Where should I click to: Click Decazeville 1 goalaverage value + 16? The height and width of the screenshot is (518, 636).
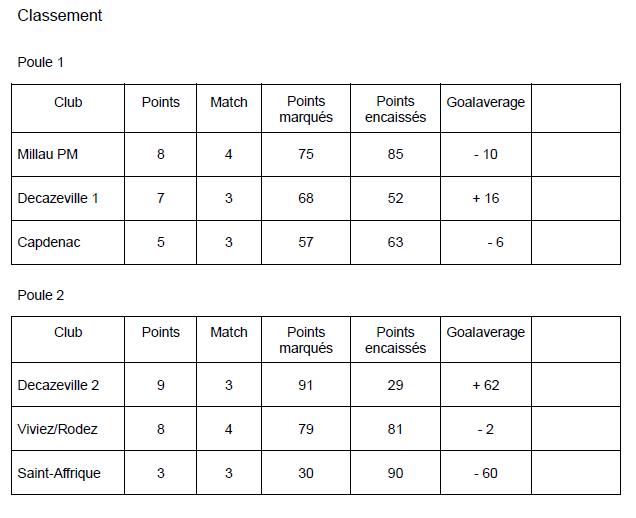485,198
